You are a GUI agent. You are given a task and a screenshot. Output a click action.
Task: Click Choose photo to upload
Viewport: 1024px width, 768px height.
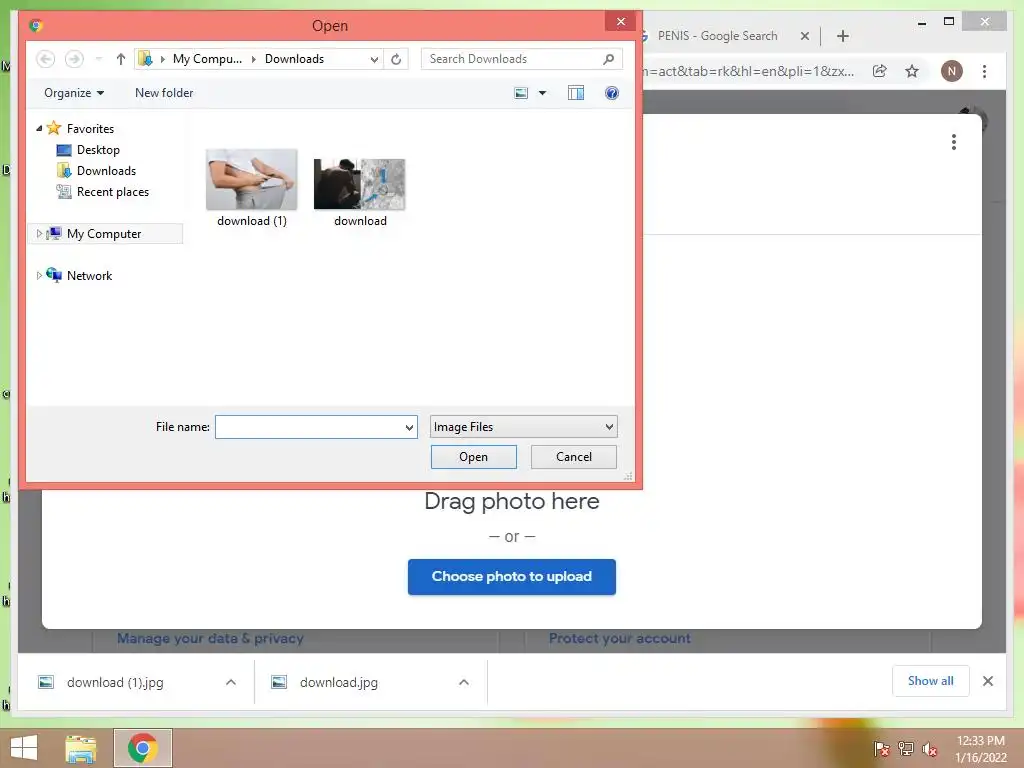(511, 577)
